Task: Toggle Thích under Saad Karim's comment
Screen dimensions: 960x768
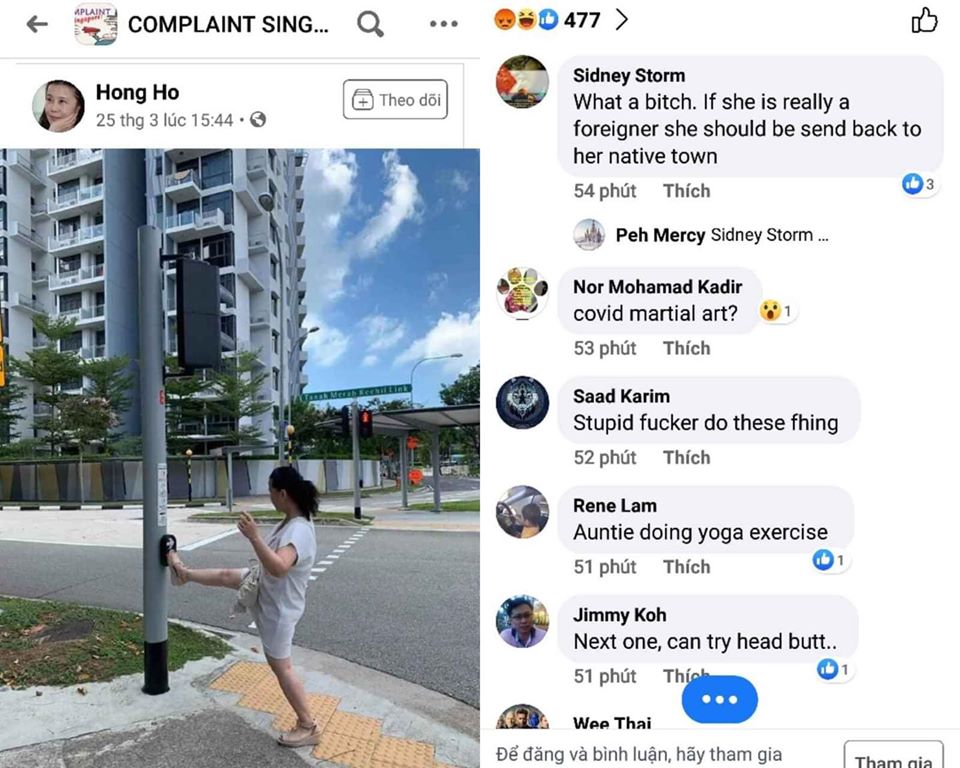Action: [686, 457]
